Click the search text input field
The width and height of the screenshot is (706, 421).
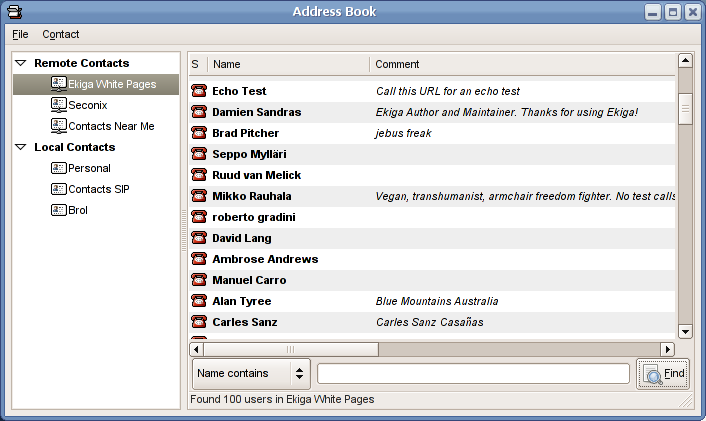point(473,374)
